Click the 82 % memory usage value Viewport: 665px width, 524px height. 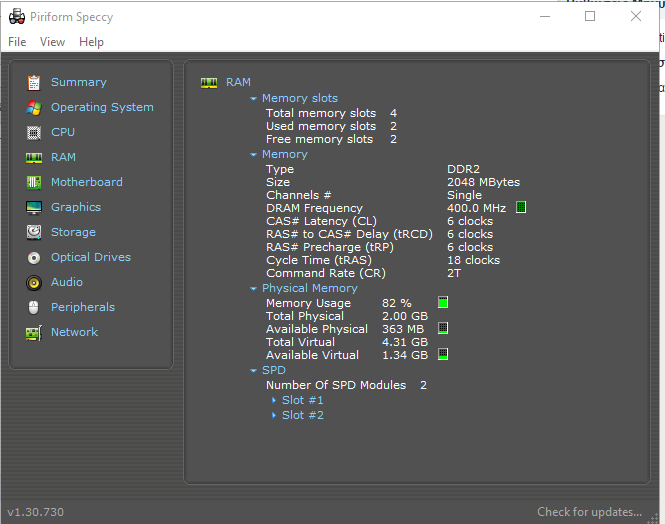397,303
